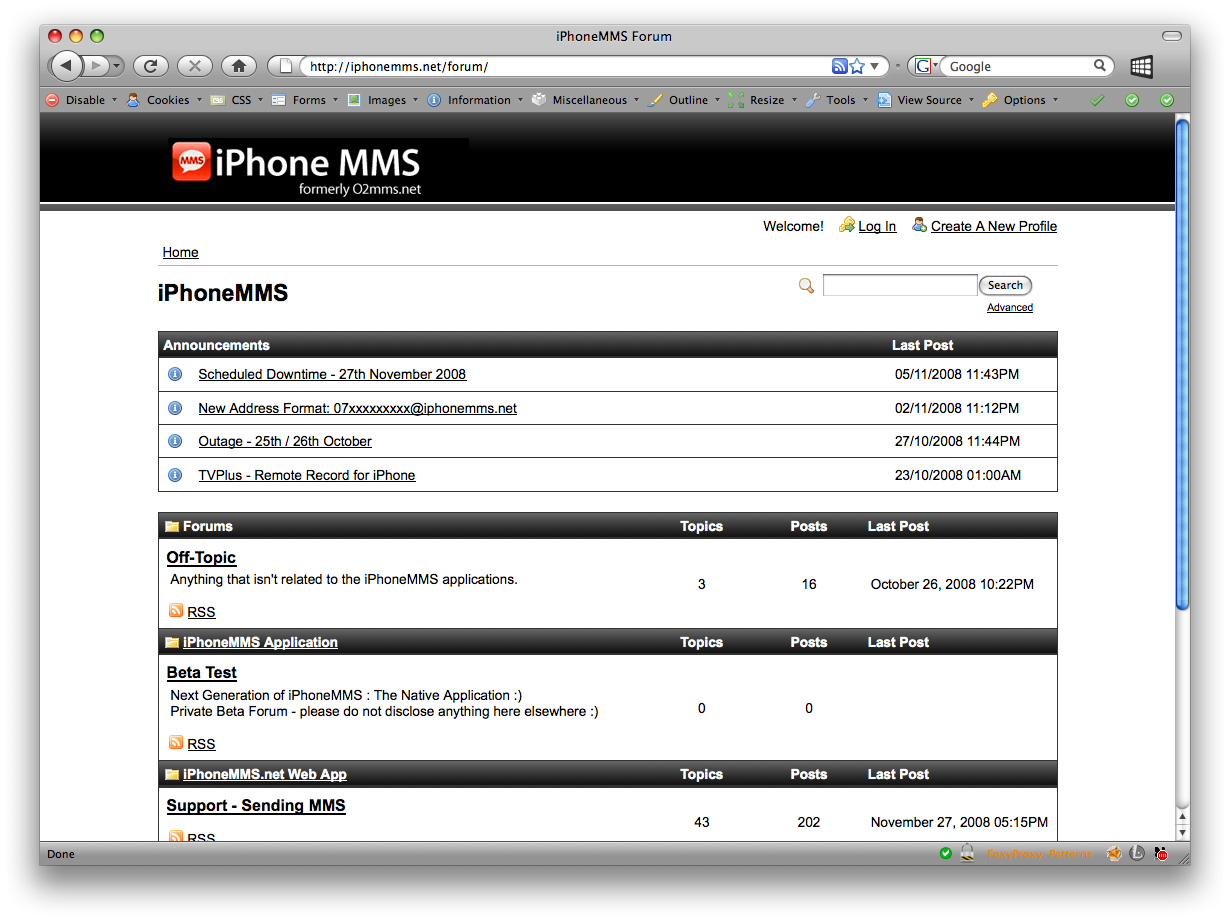Click the address bar URL field
1230x920 pixels.
point(565,66)
